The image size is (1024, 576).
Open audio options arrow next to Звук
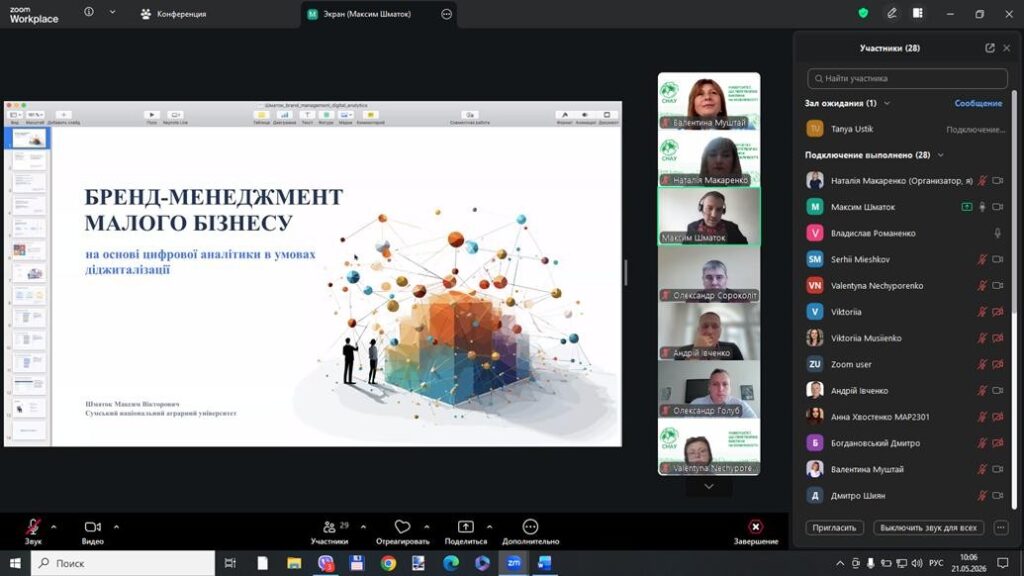[x=54, y=526]
